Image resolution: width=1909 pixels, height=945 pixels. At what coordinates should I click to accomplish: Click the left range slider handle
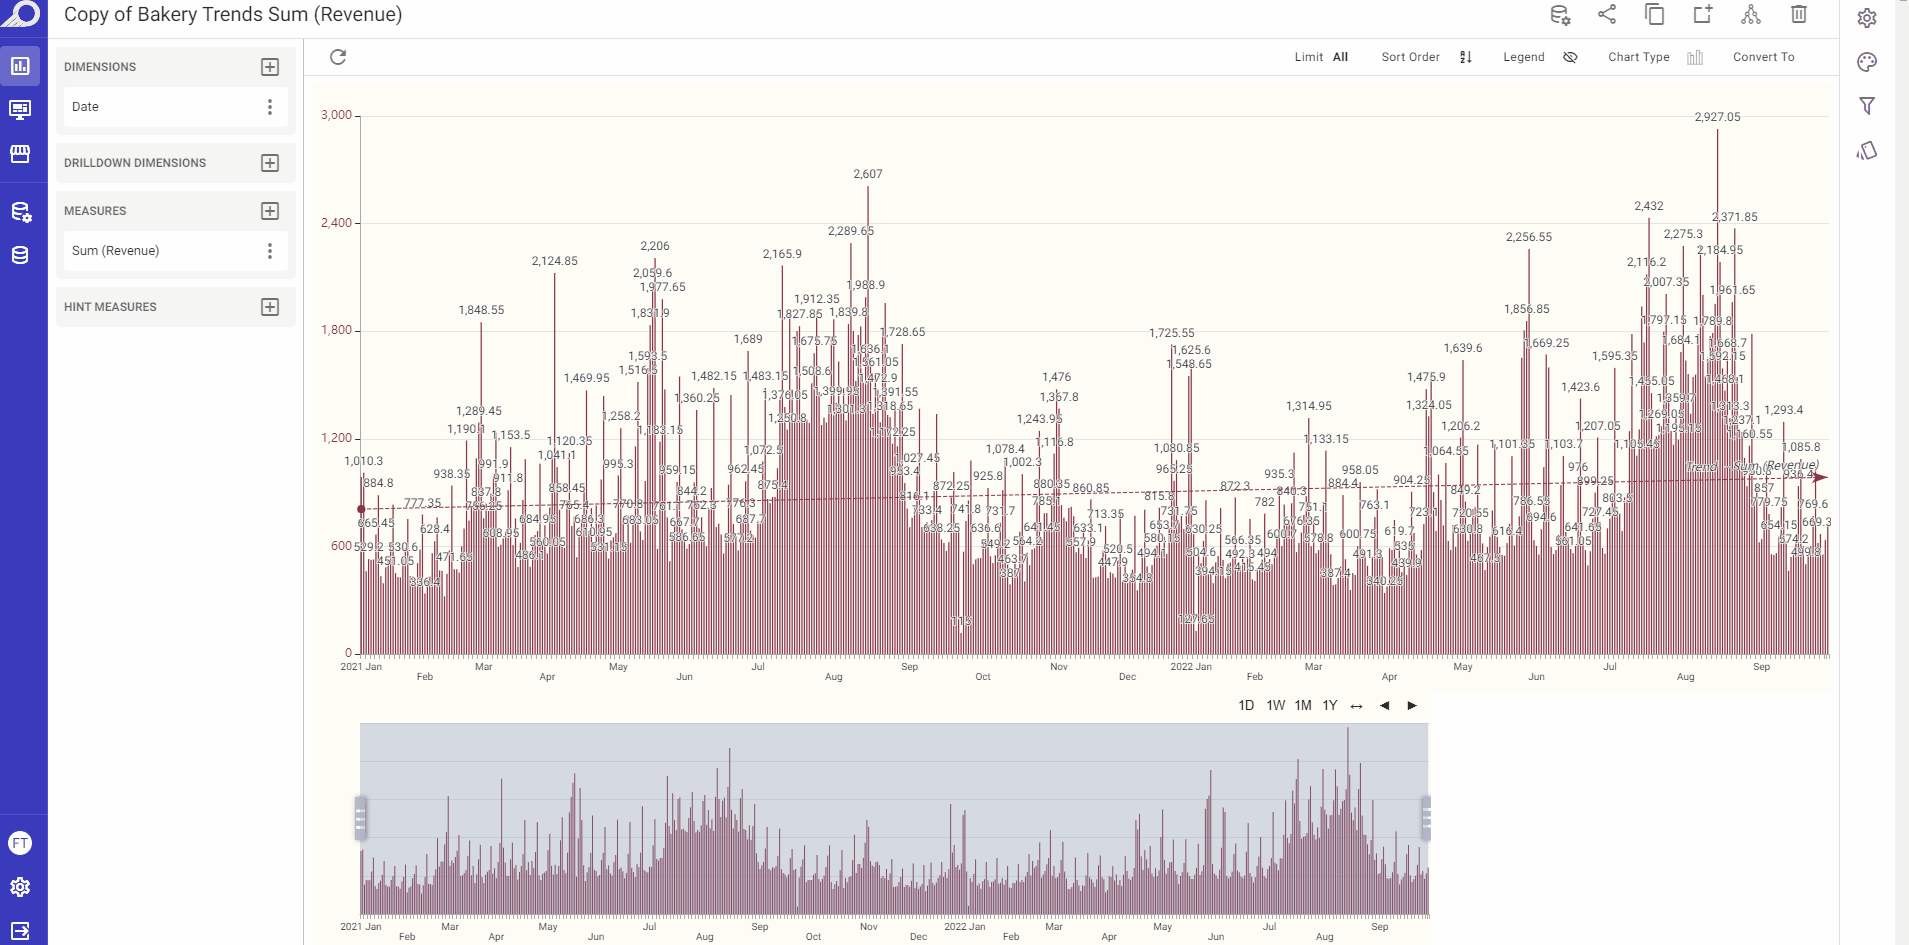pos(360,818)
